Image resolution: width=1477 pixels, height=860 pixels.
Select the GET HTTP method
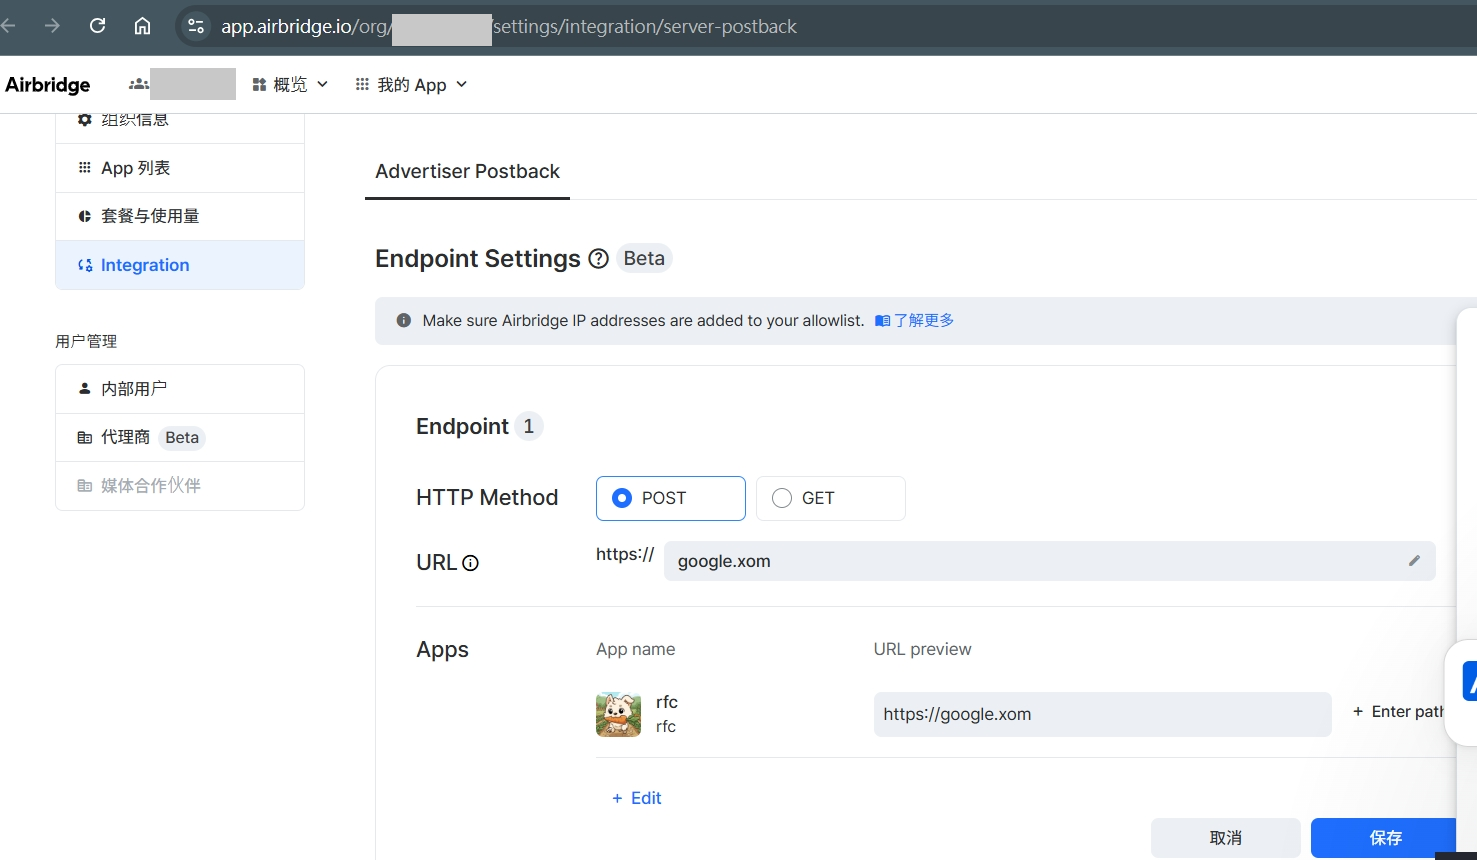tap(831, 498)
